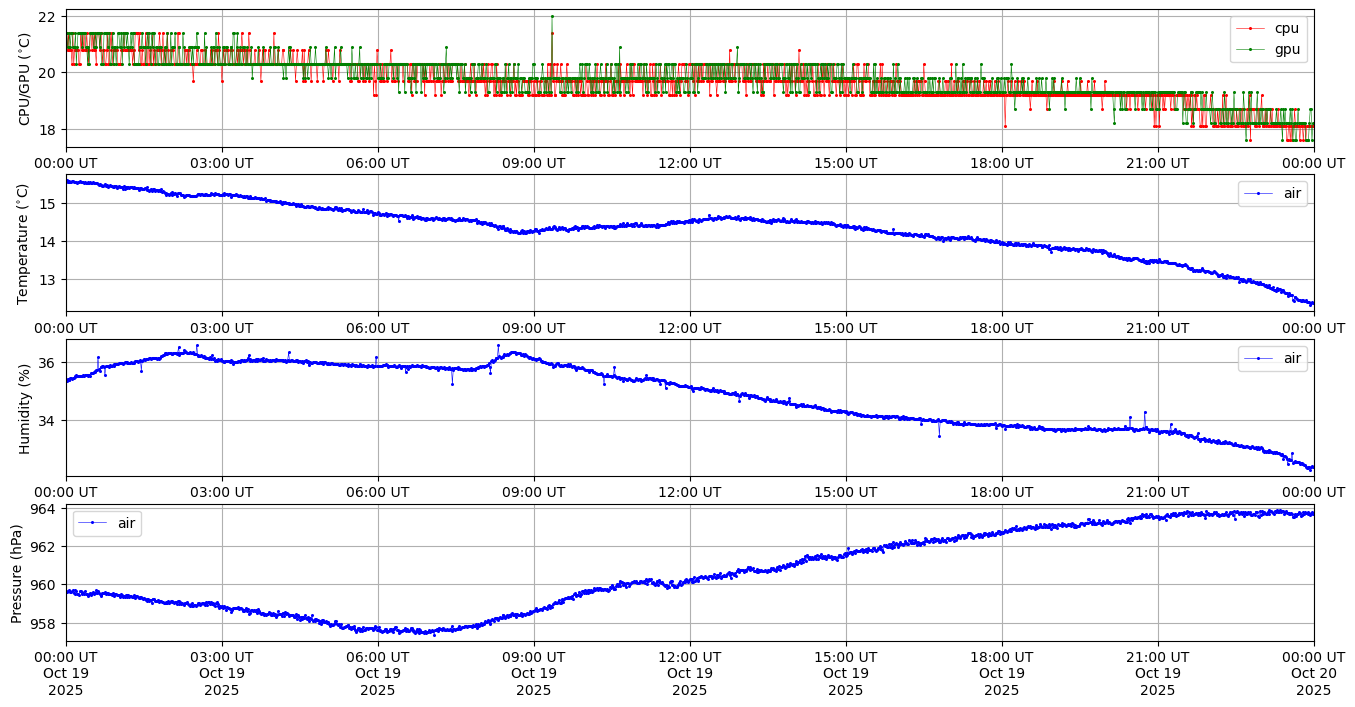Click the Temperature (°C) y-axis label
The image size is (1355, 707).
click(x=25, y=243)
